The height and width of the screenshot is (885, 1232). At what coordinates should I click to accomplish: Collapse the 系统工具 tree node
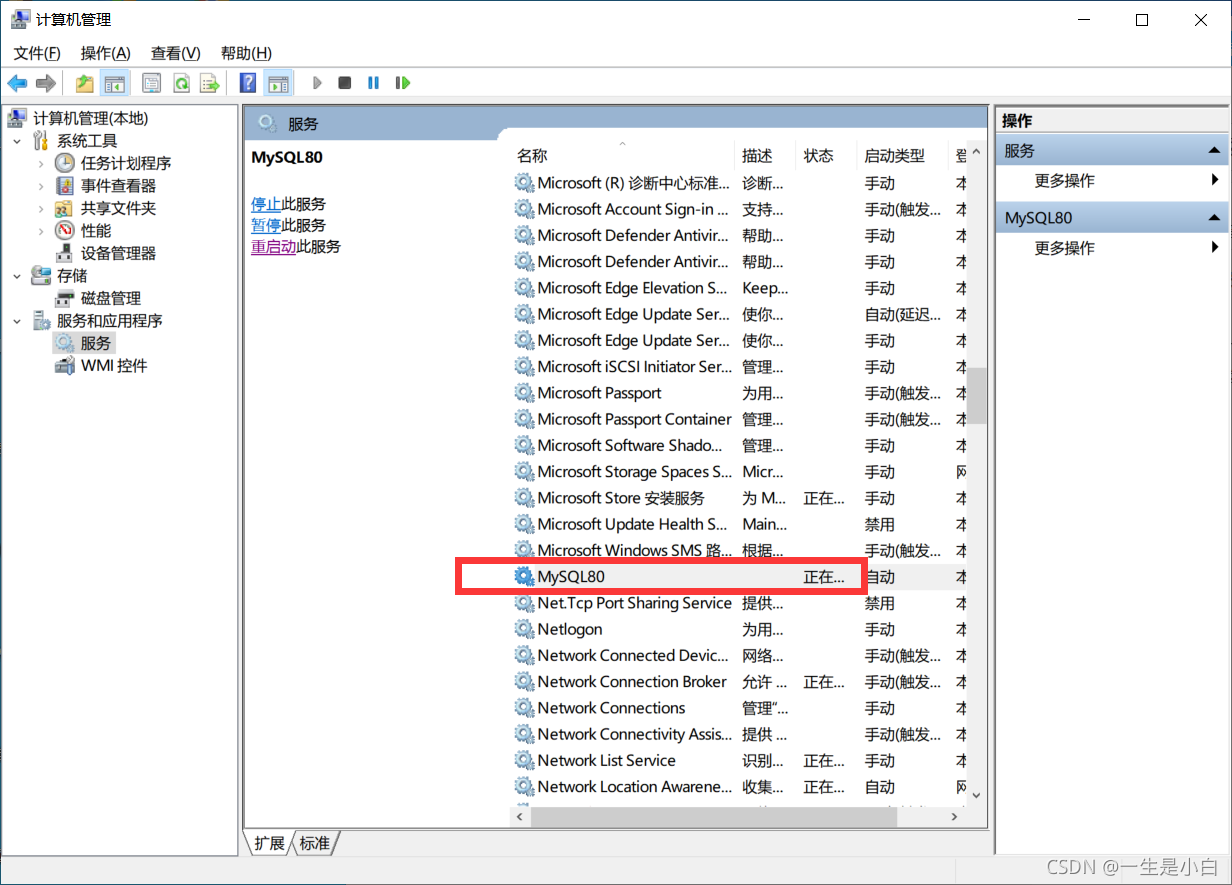[17, 141]
